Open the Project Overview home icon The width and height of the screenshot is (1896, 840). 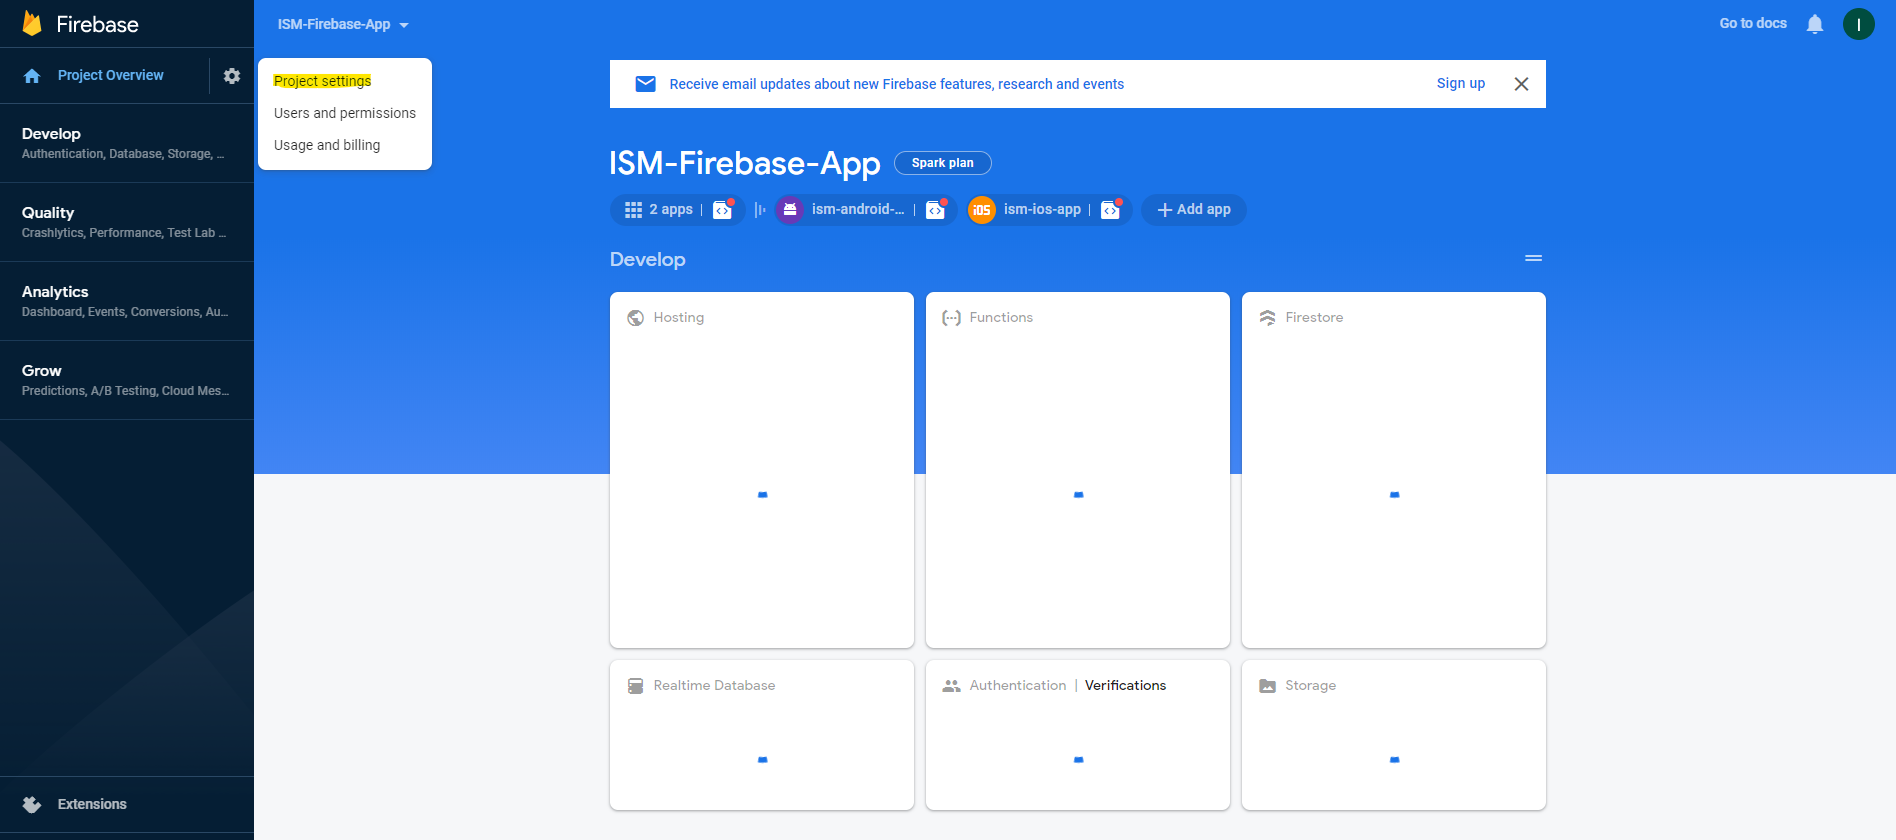point(32,76)
